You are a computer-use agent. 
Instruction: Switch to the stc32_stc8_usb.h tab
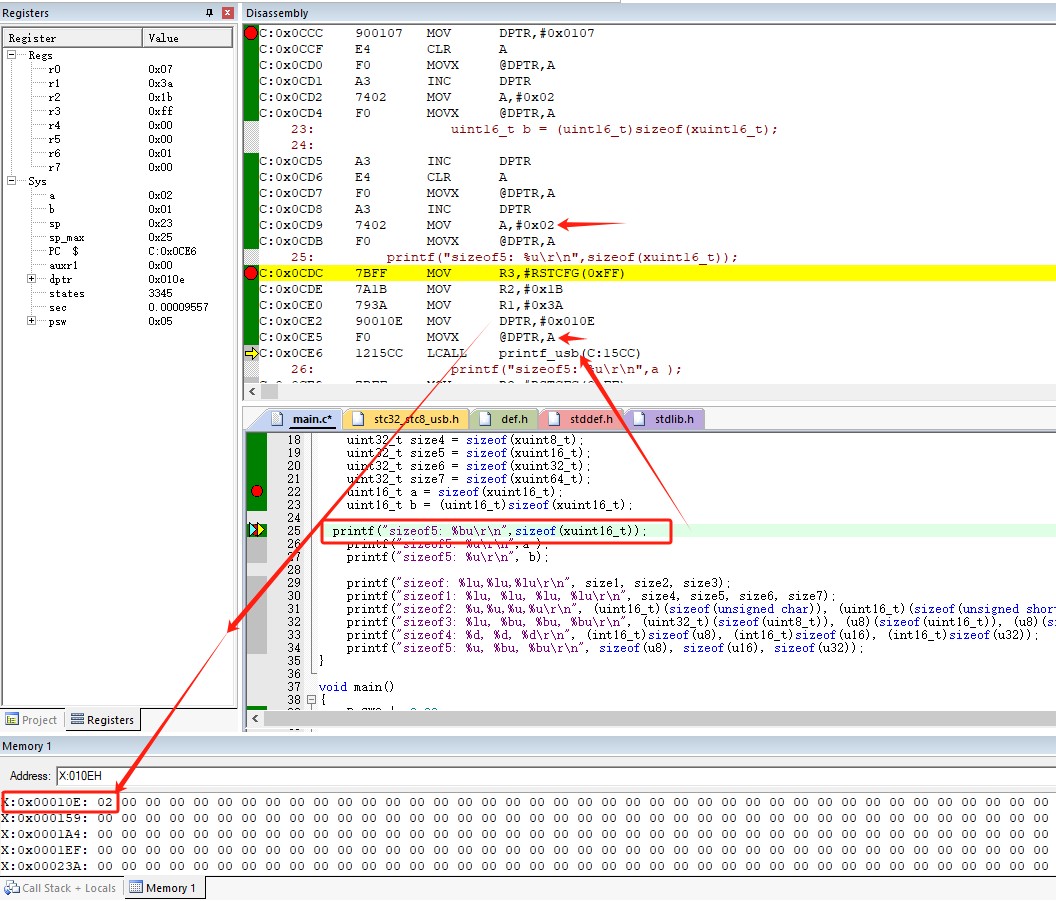(x=415, y=419)
